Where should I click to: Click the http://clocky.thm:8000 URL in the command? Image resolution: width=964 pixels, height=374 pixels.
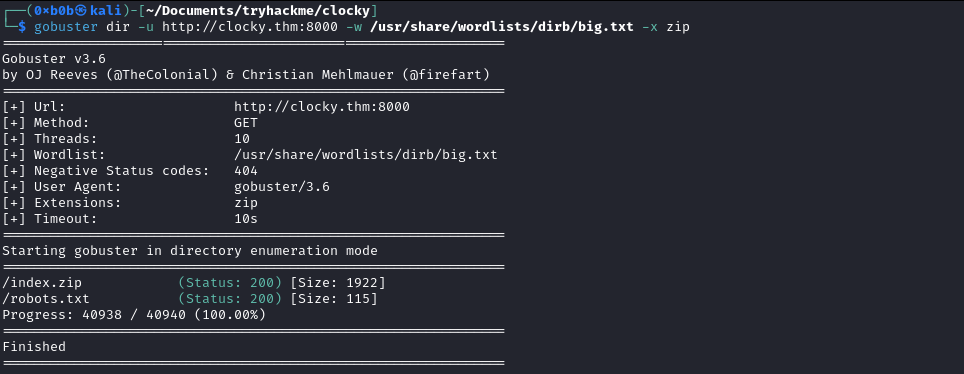[x=250, y=27]
